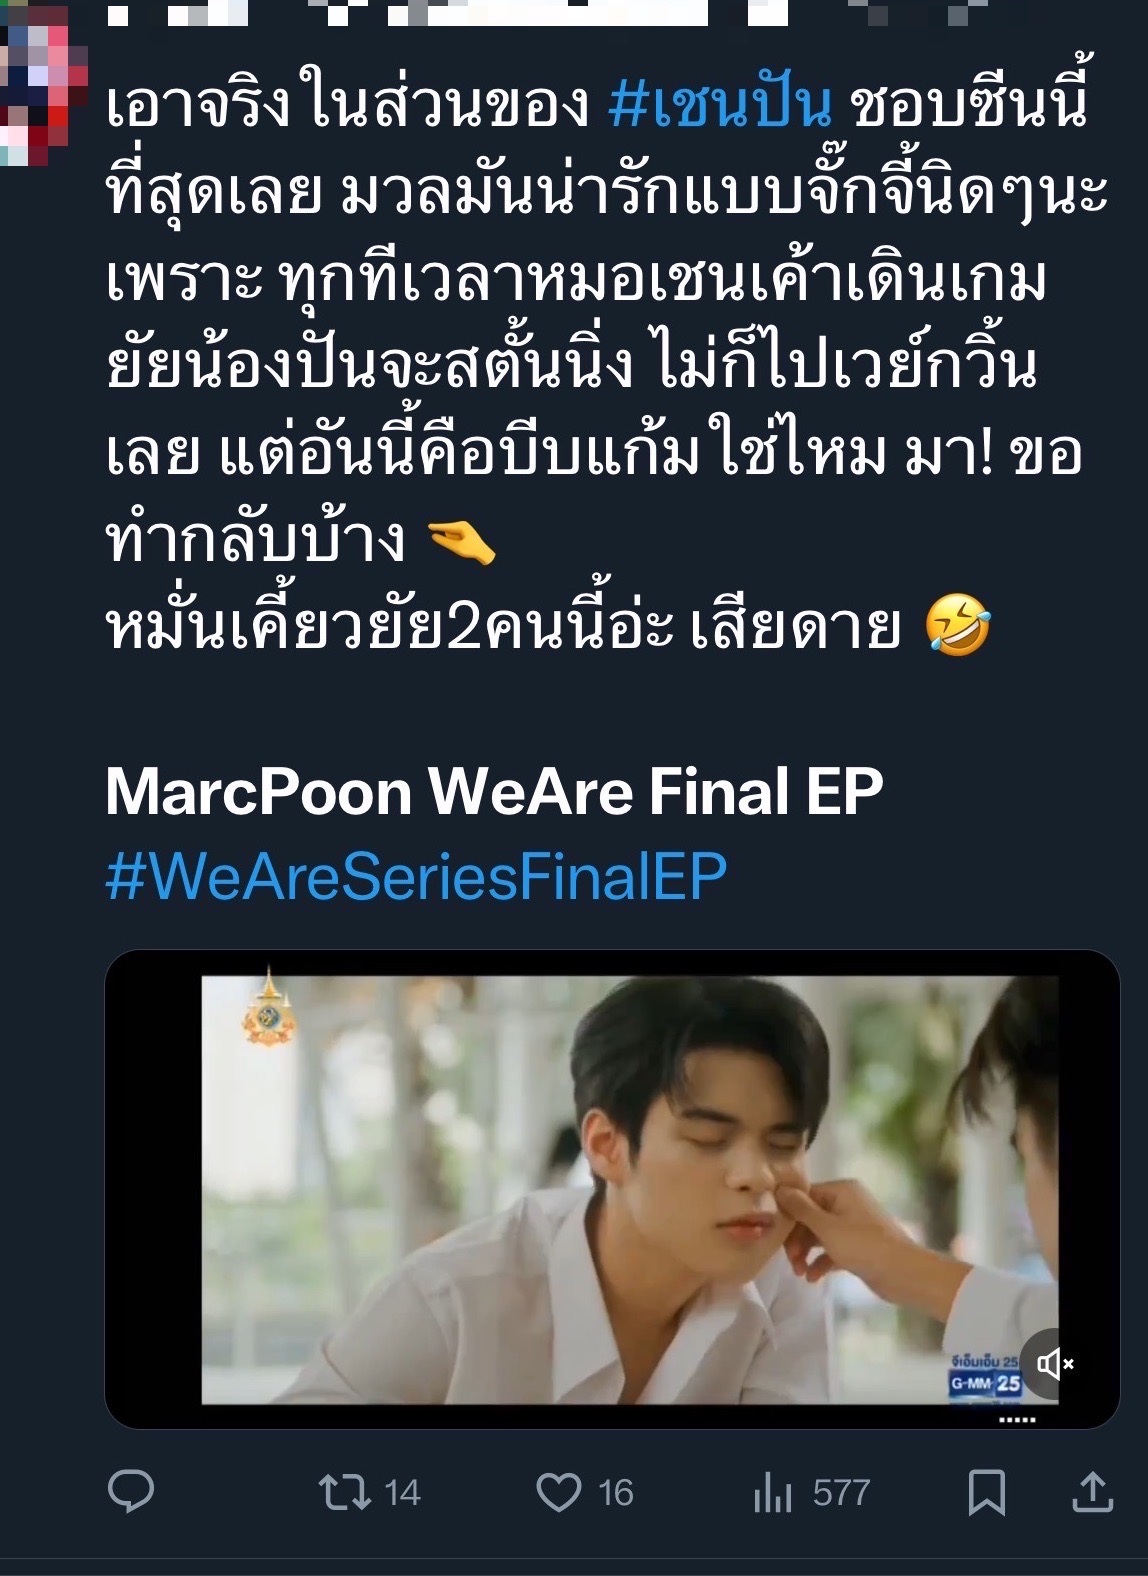
Task: Tap the retweet arrows icon
Action: tap(344, 1492)
